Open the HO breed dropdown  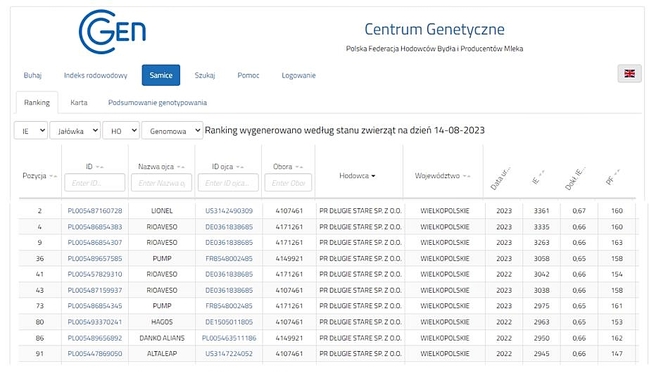(x=121, y=130)
